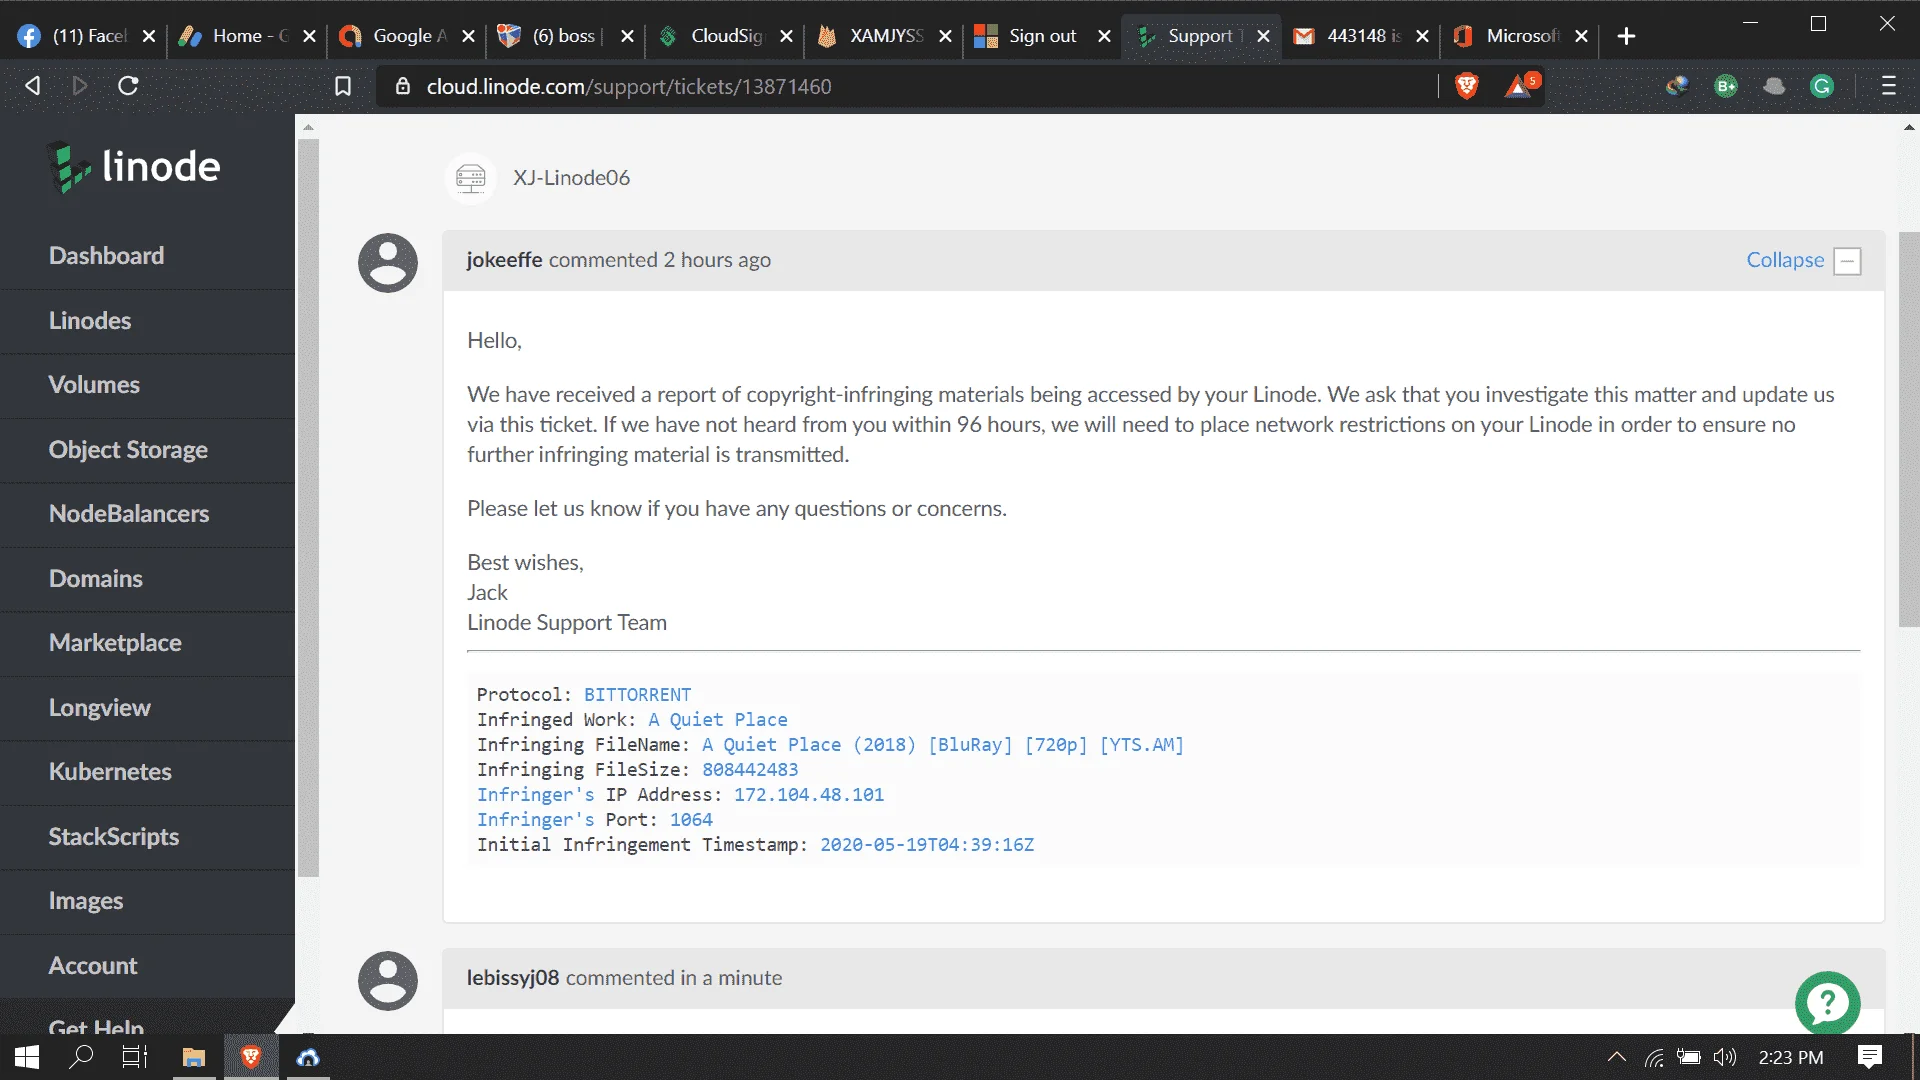Go to Account settings in the sidebar
1920x1080 pixels.
[x=93, y=966]
